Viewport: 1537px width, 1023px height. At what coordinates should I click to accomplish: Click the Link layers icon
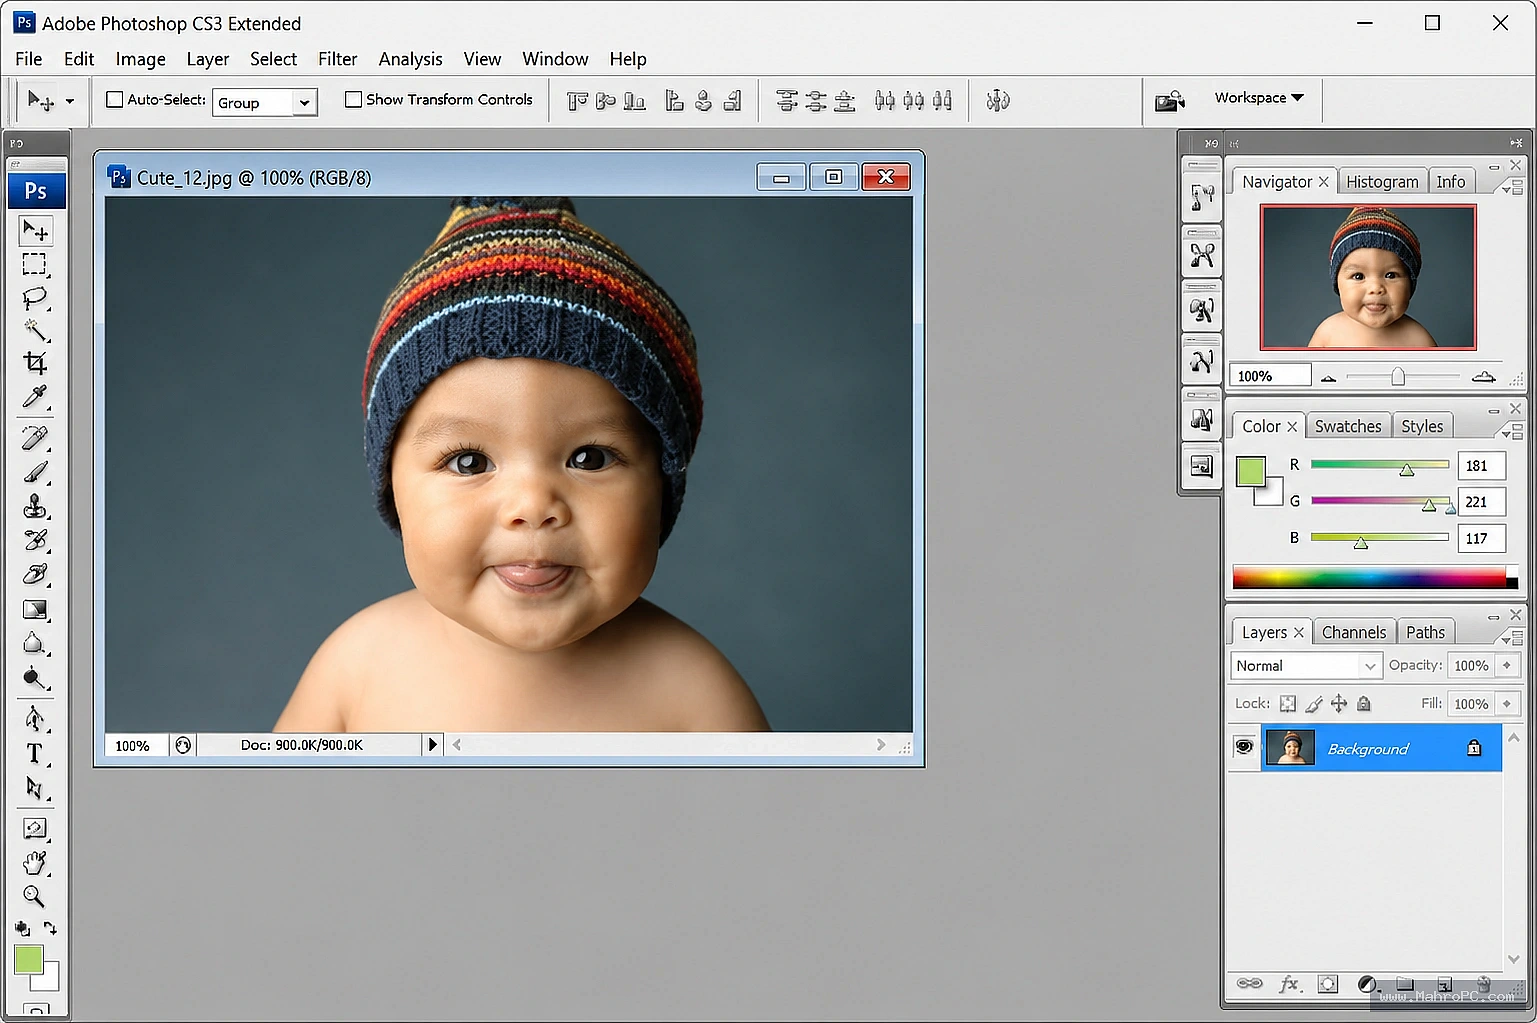pyautogui.click(x=1250, y=984)
